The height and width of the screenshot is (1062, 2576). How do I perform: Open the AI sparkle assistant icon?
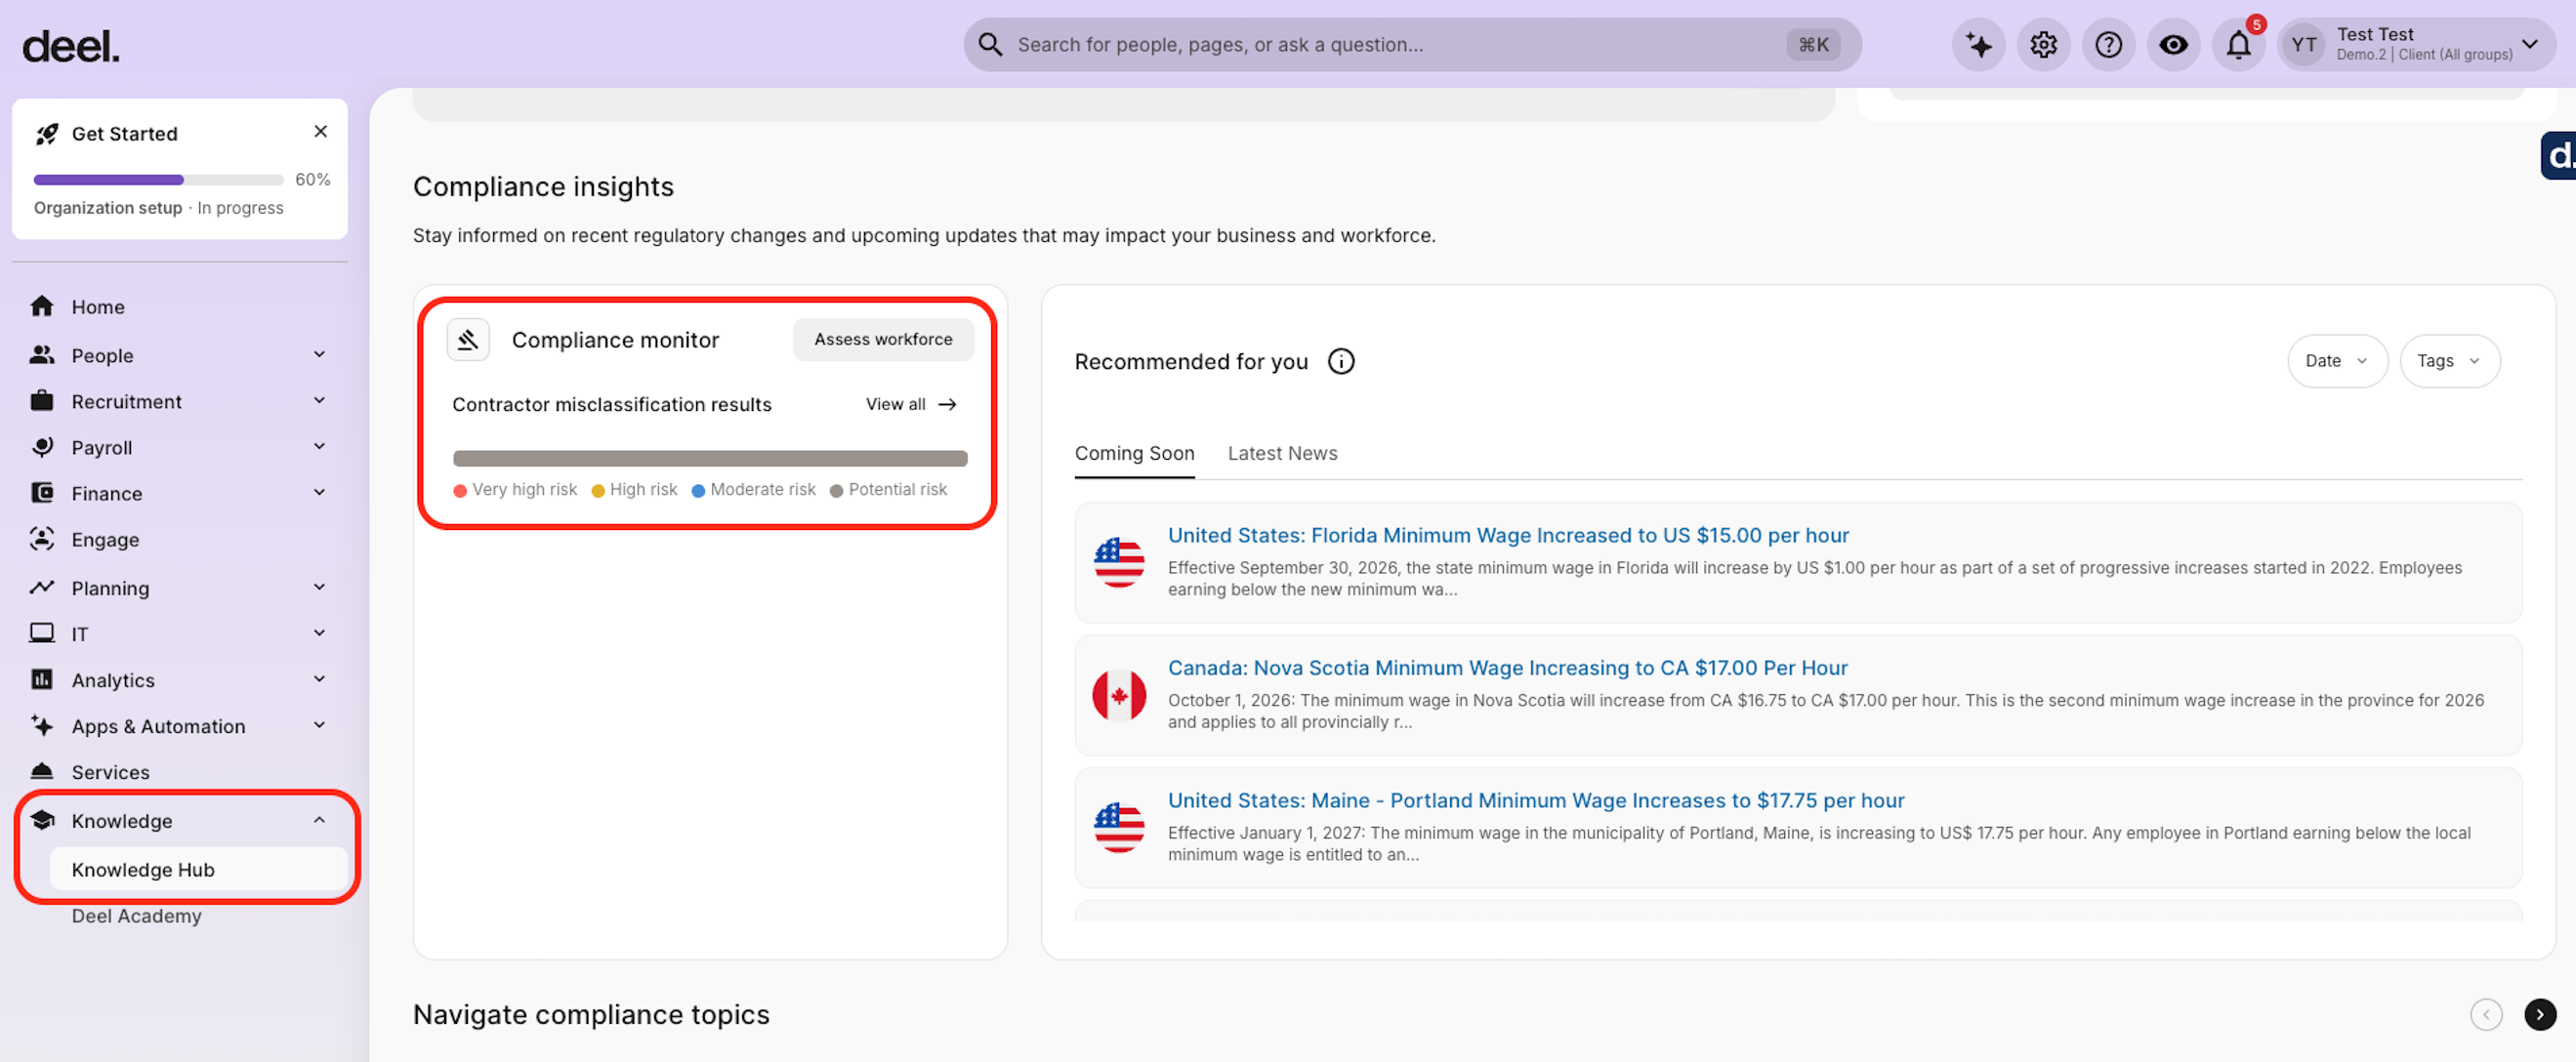click(1978, 44)
